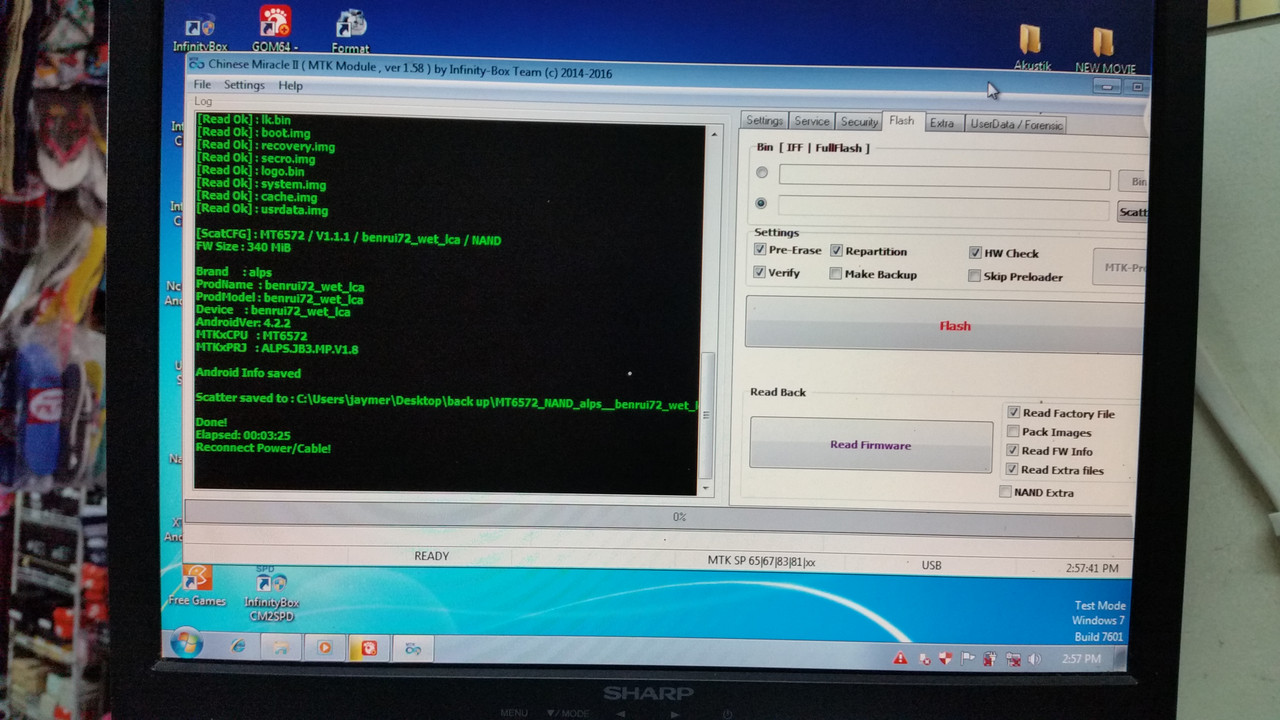Click the log scrollbar up arrow
1280x720 pixels.
(x=712, y=133)
